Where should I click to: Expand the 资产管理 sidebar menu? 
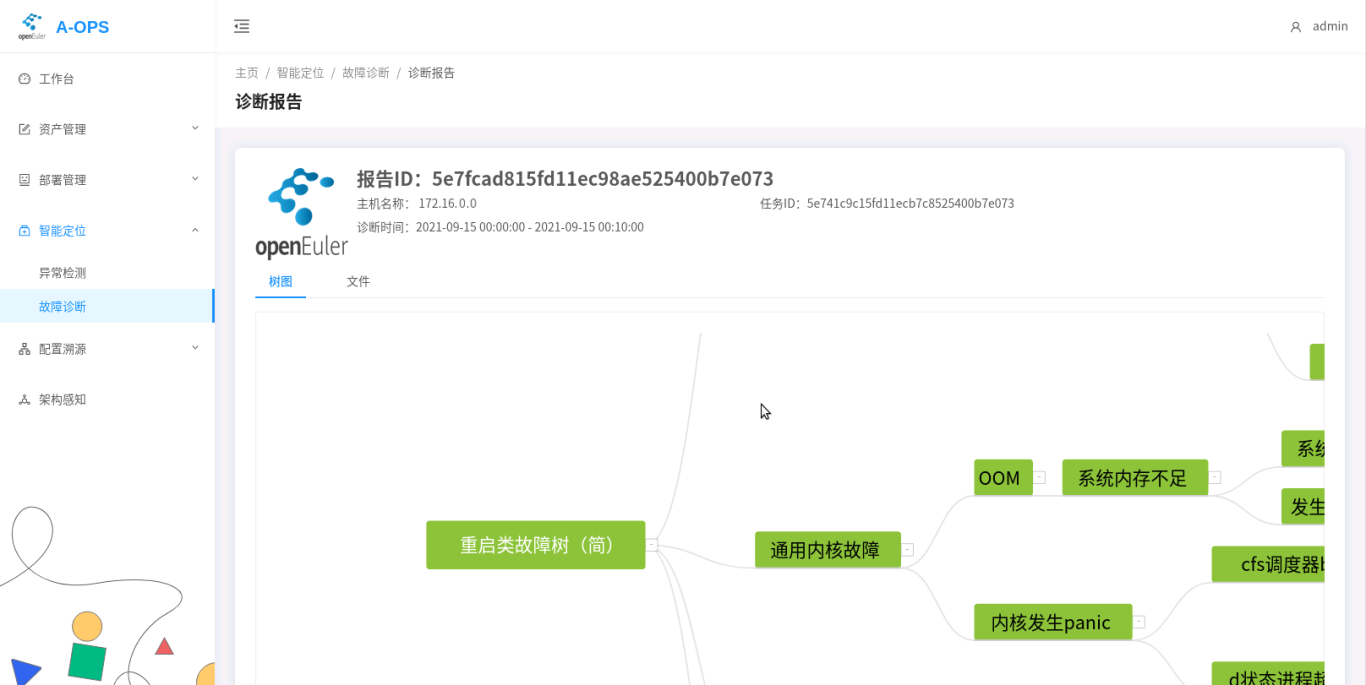tap(106, 129)
